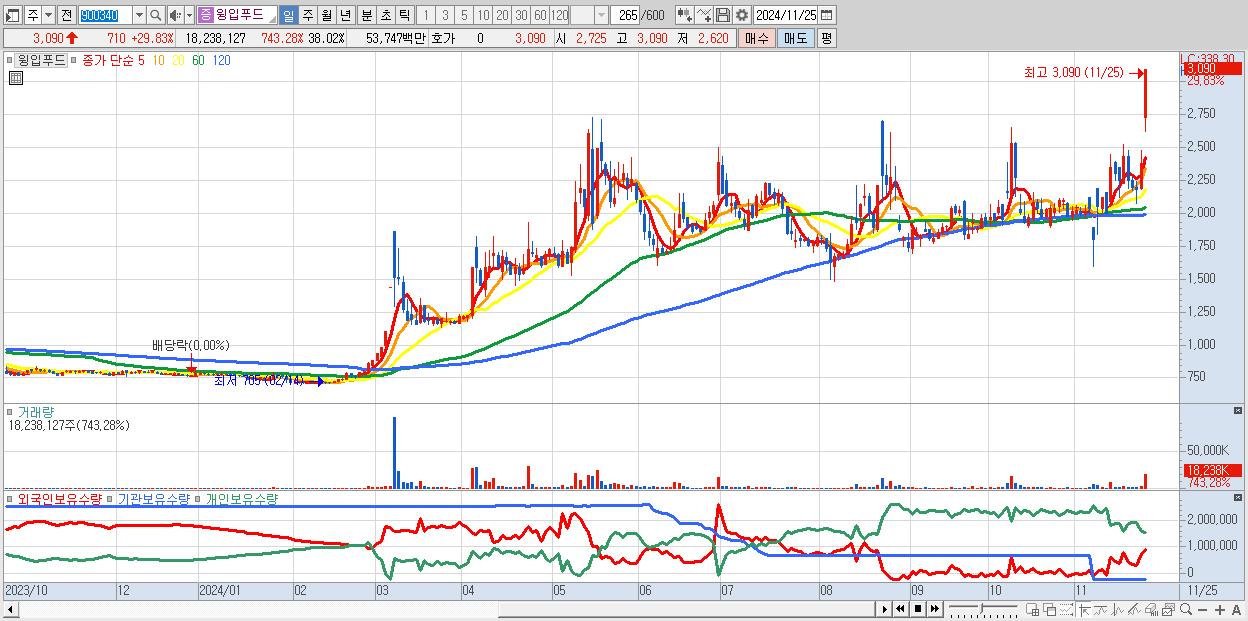This screenshot has width=1248, height=621.
Task: Choose the 10 interval button
Action: pyautogui.click(x=484, y=15)
